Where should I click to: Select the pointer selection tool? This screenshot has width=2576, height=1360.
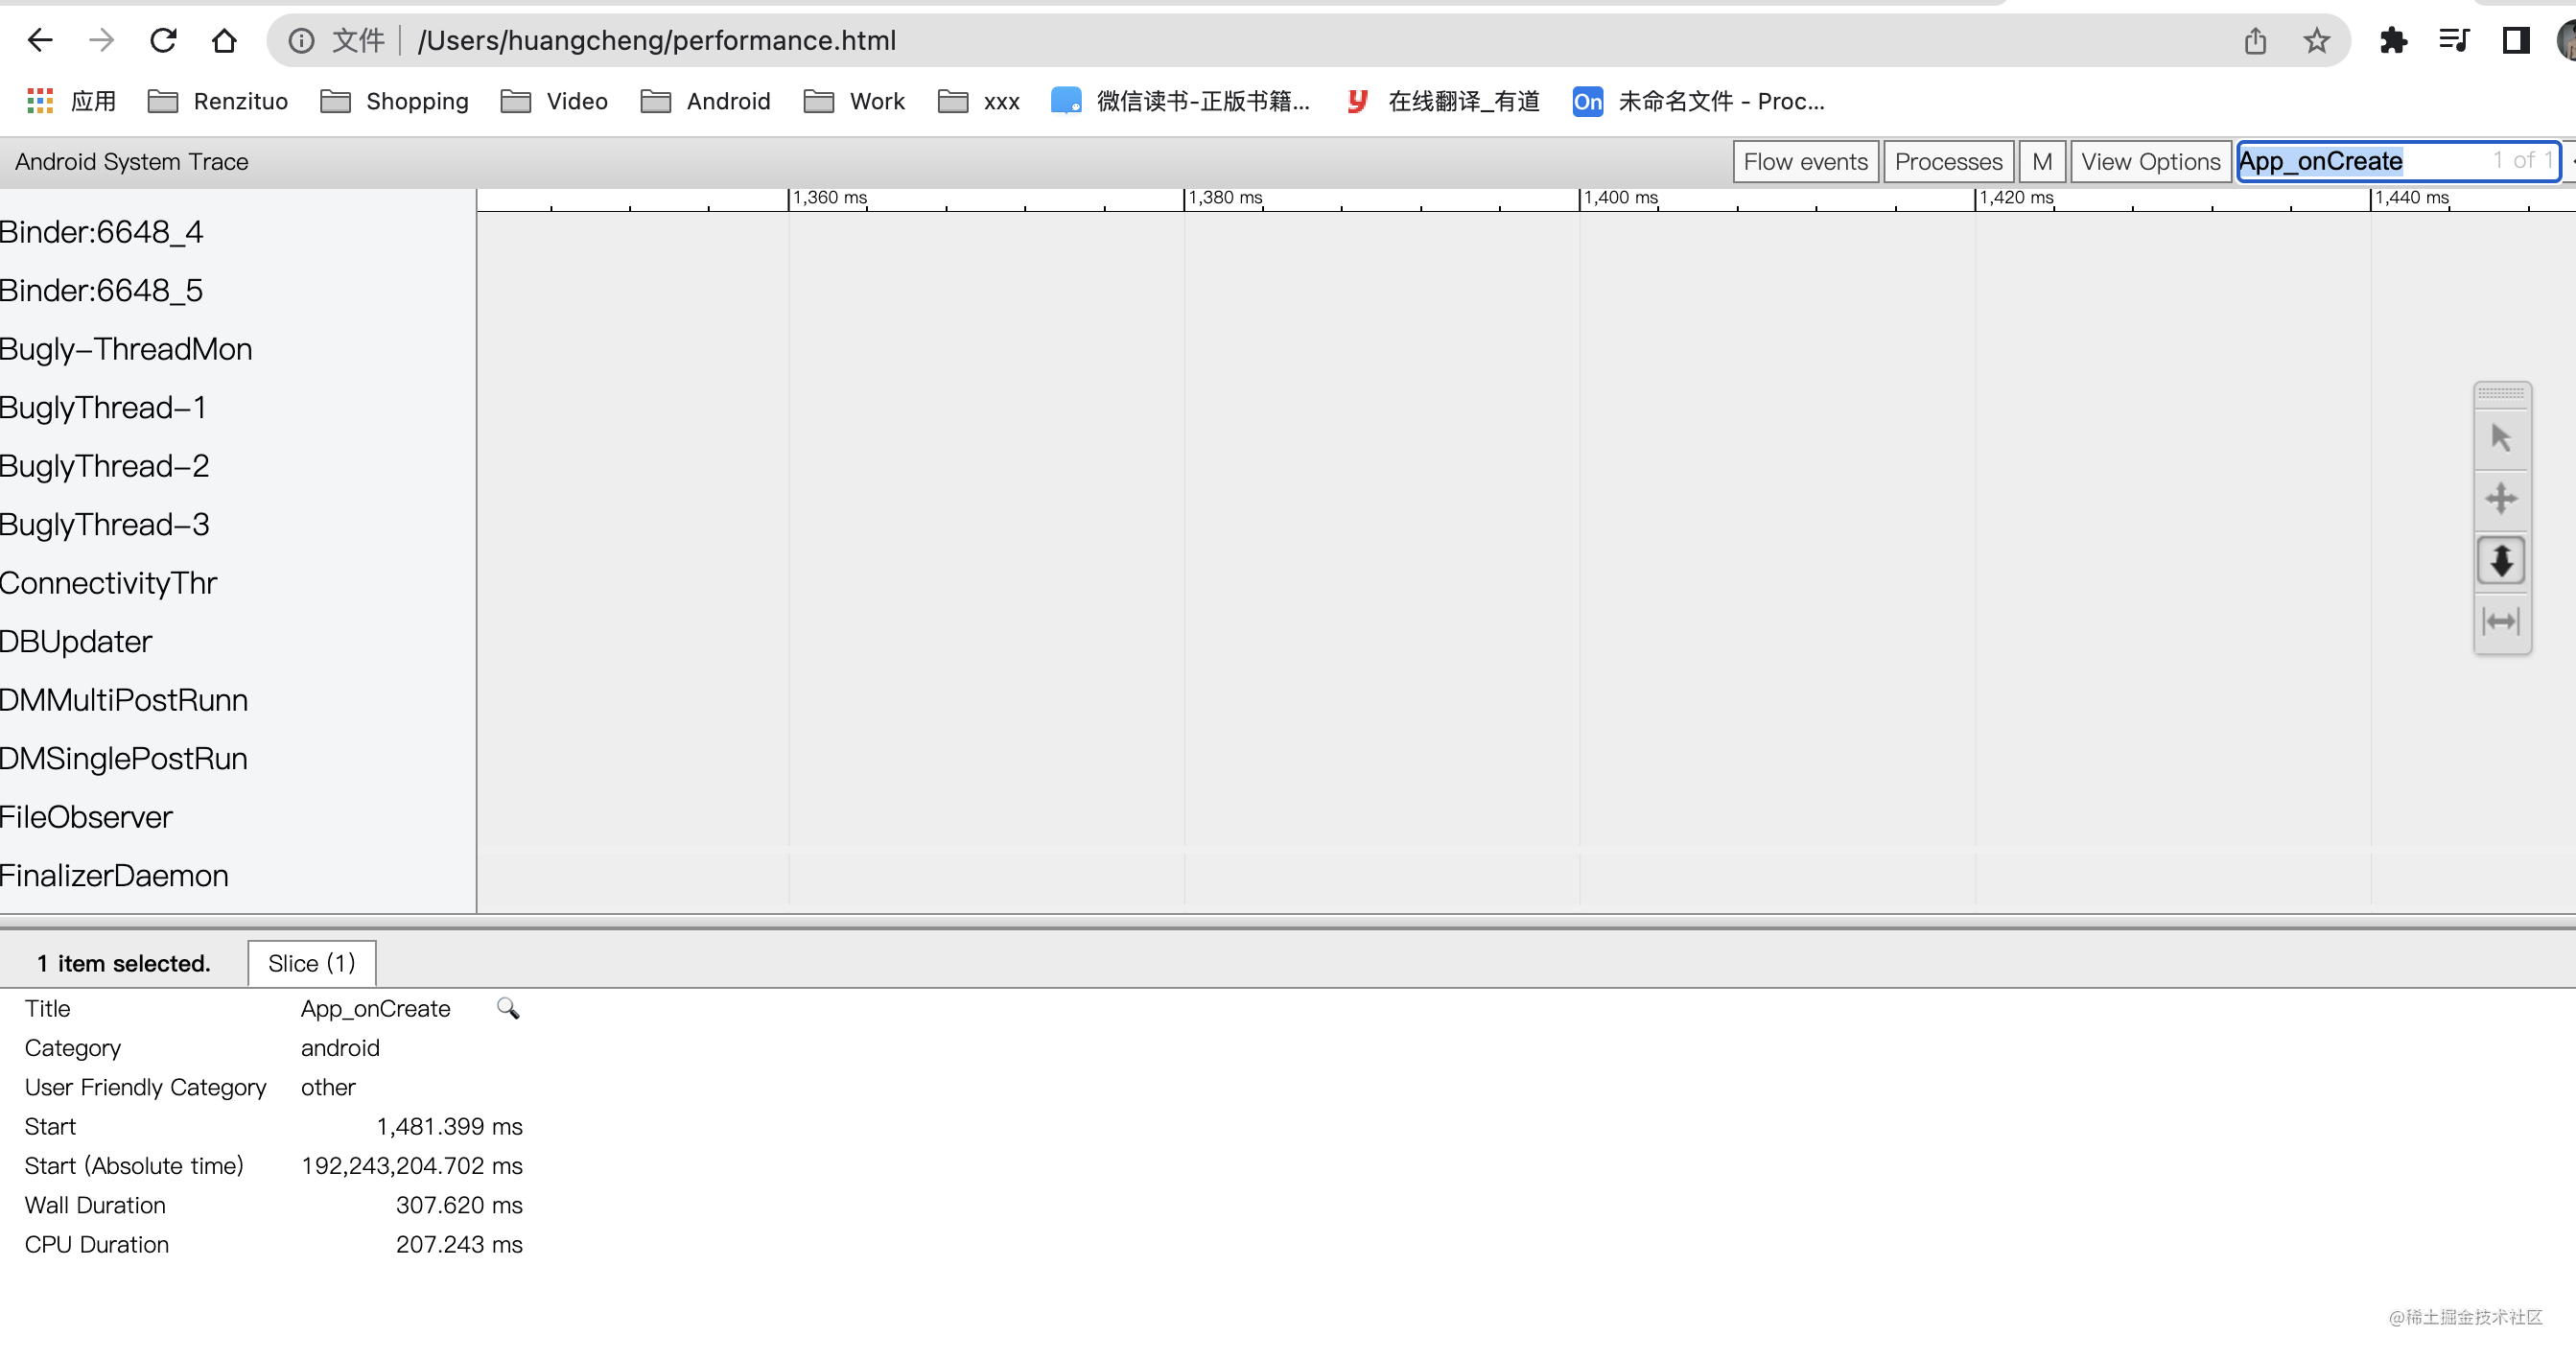point(2501,438)
